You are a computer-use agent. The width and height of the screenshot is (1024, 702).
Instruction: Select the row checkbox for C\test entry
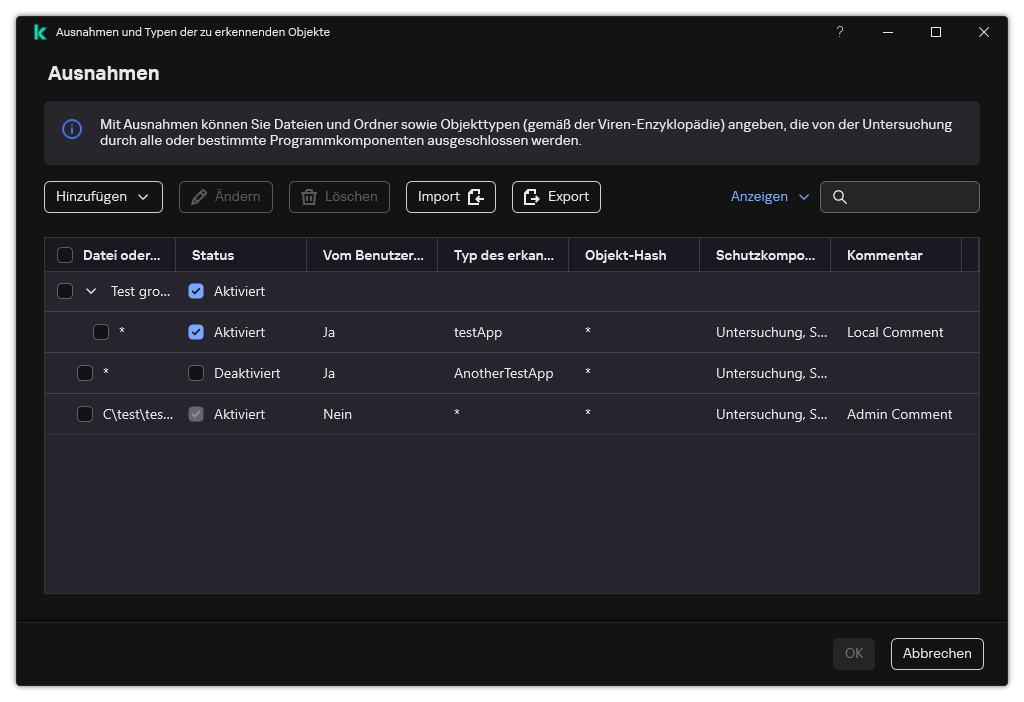(85, 414)
